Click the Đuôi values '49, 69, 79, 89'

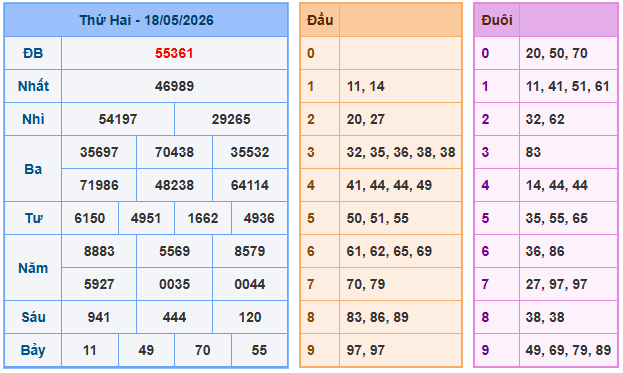pos(568,350)
